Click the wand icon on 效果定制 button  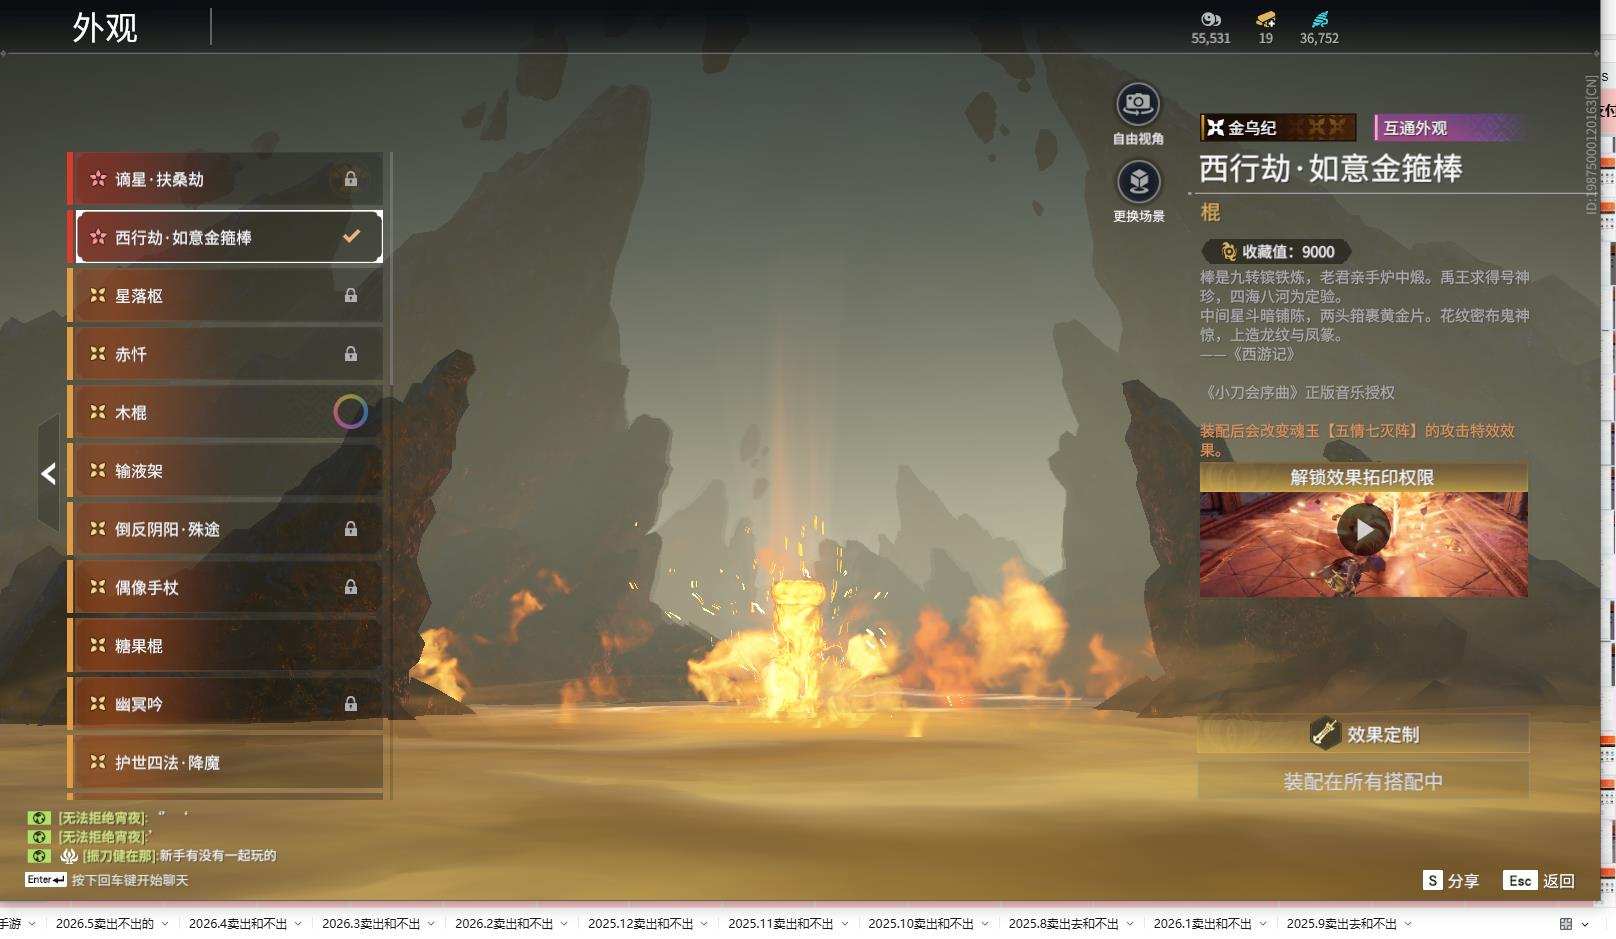point(1325,734)
